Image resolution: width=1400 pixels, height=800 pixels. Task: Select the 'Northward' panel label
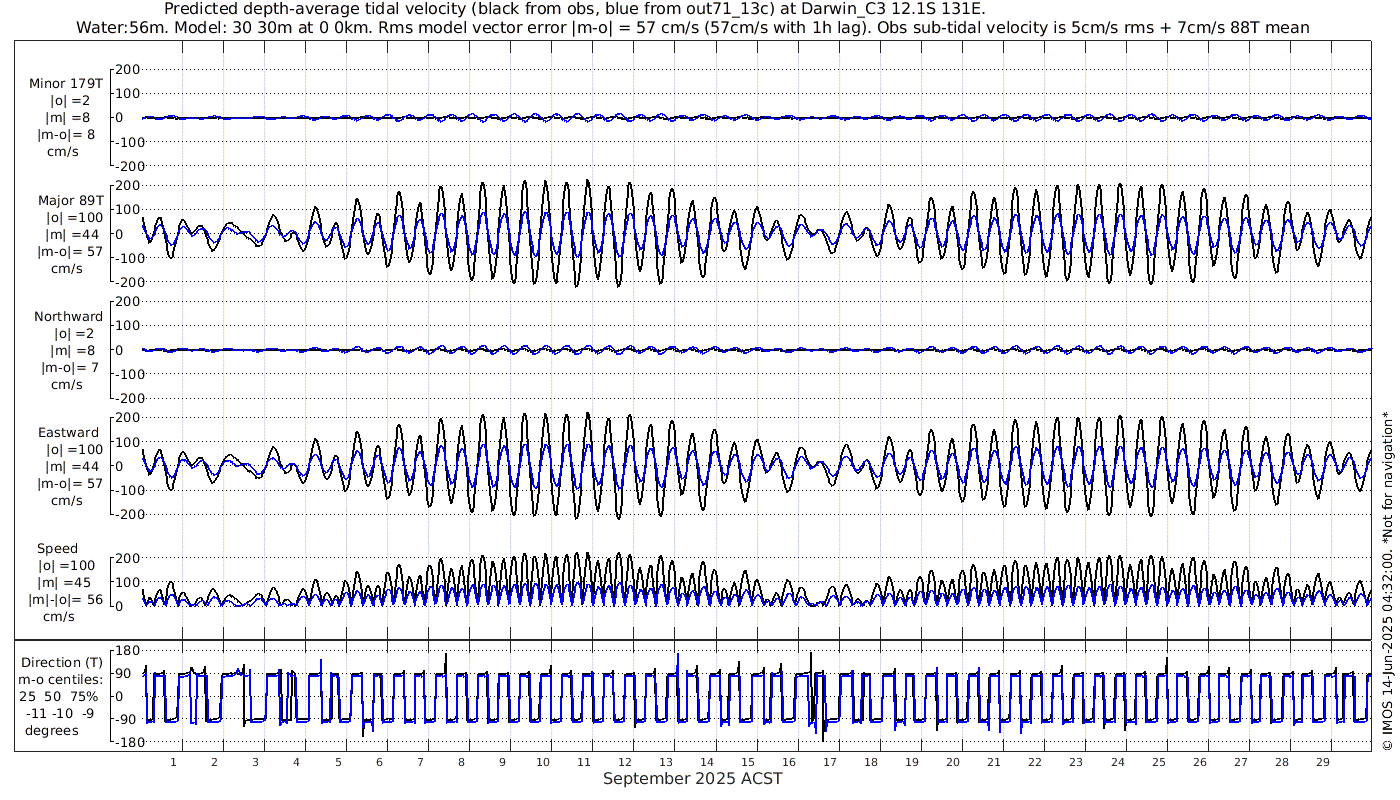point(68,316)
